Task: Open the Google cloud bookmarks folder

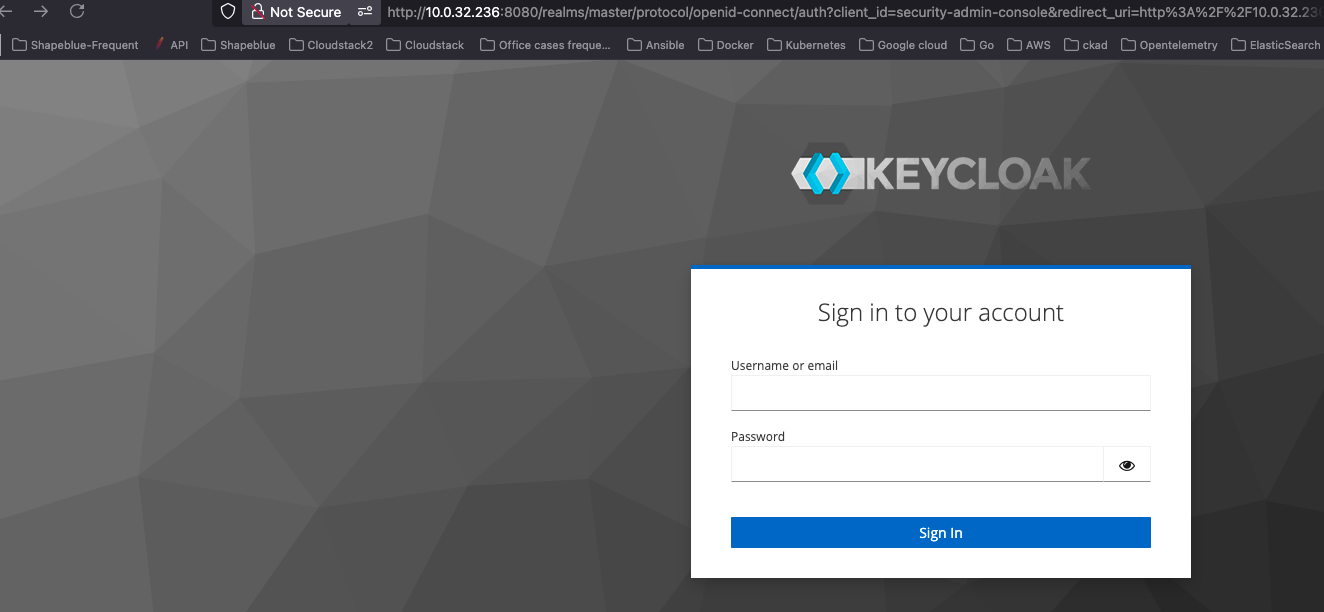Action: tap(903, 45)
